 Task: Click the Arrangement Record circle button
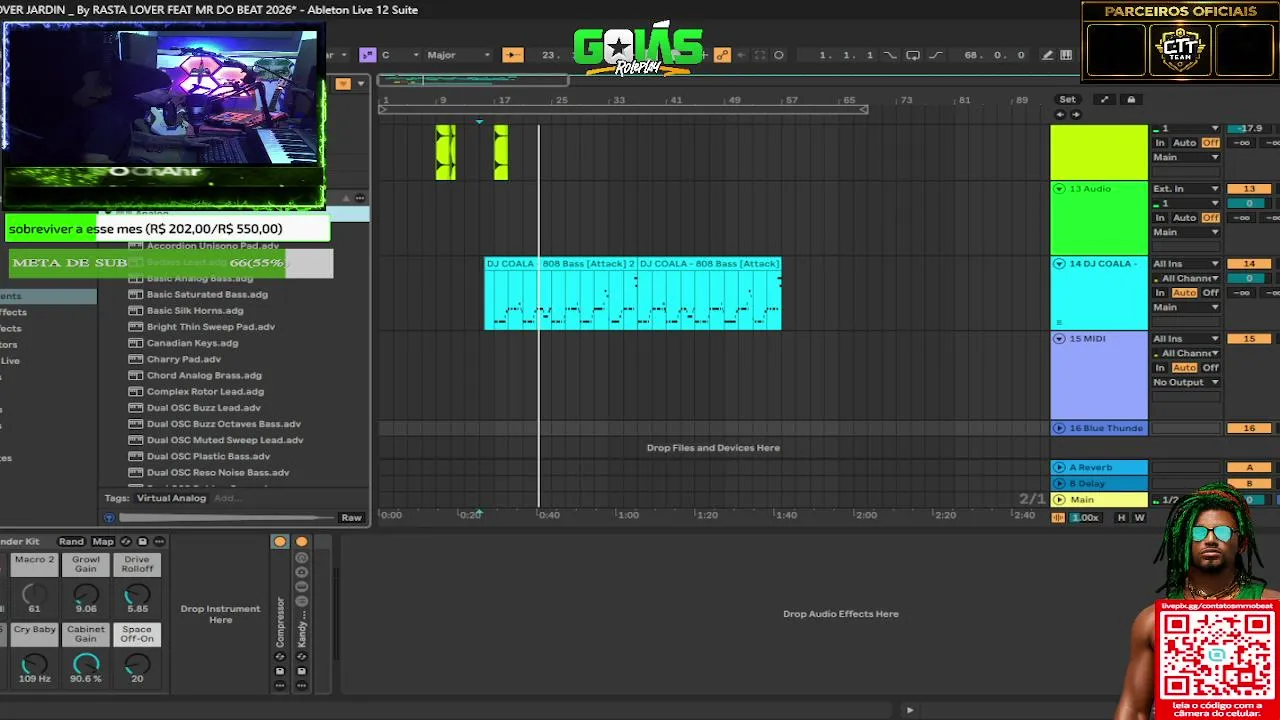click(x=779, y=55)
